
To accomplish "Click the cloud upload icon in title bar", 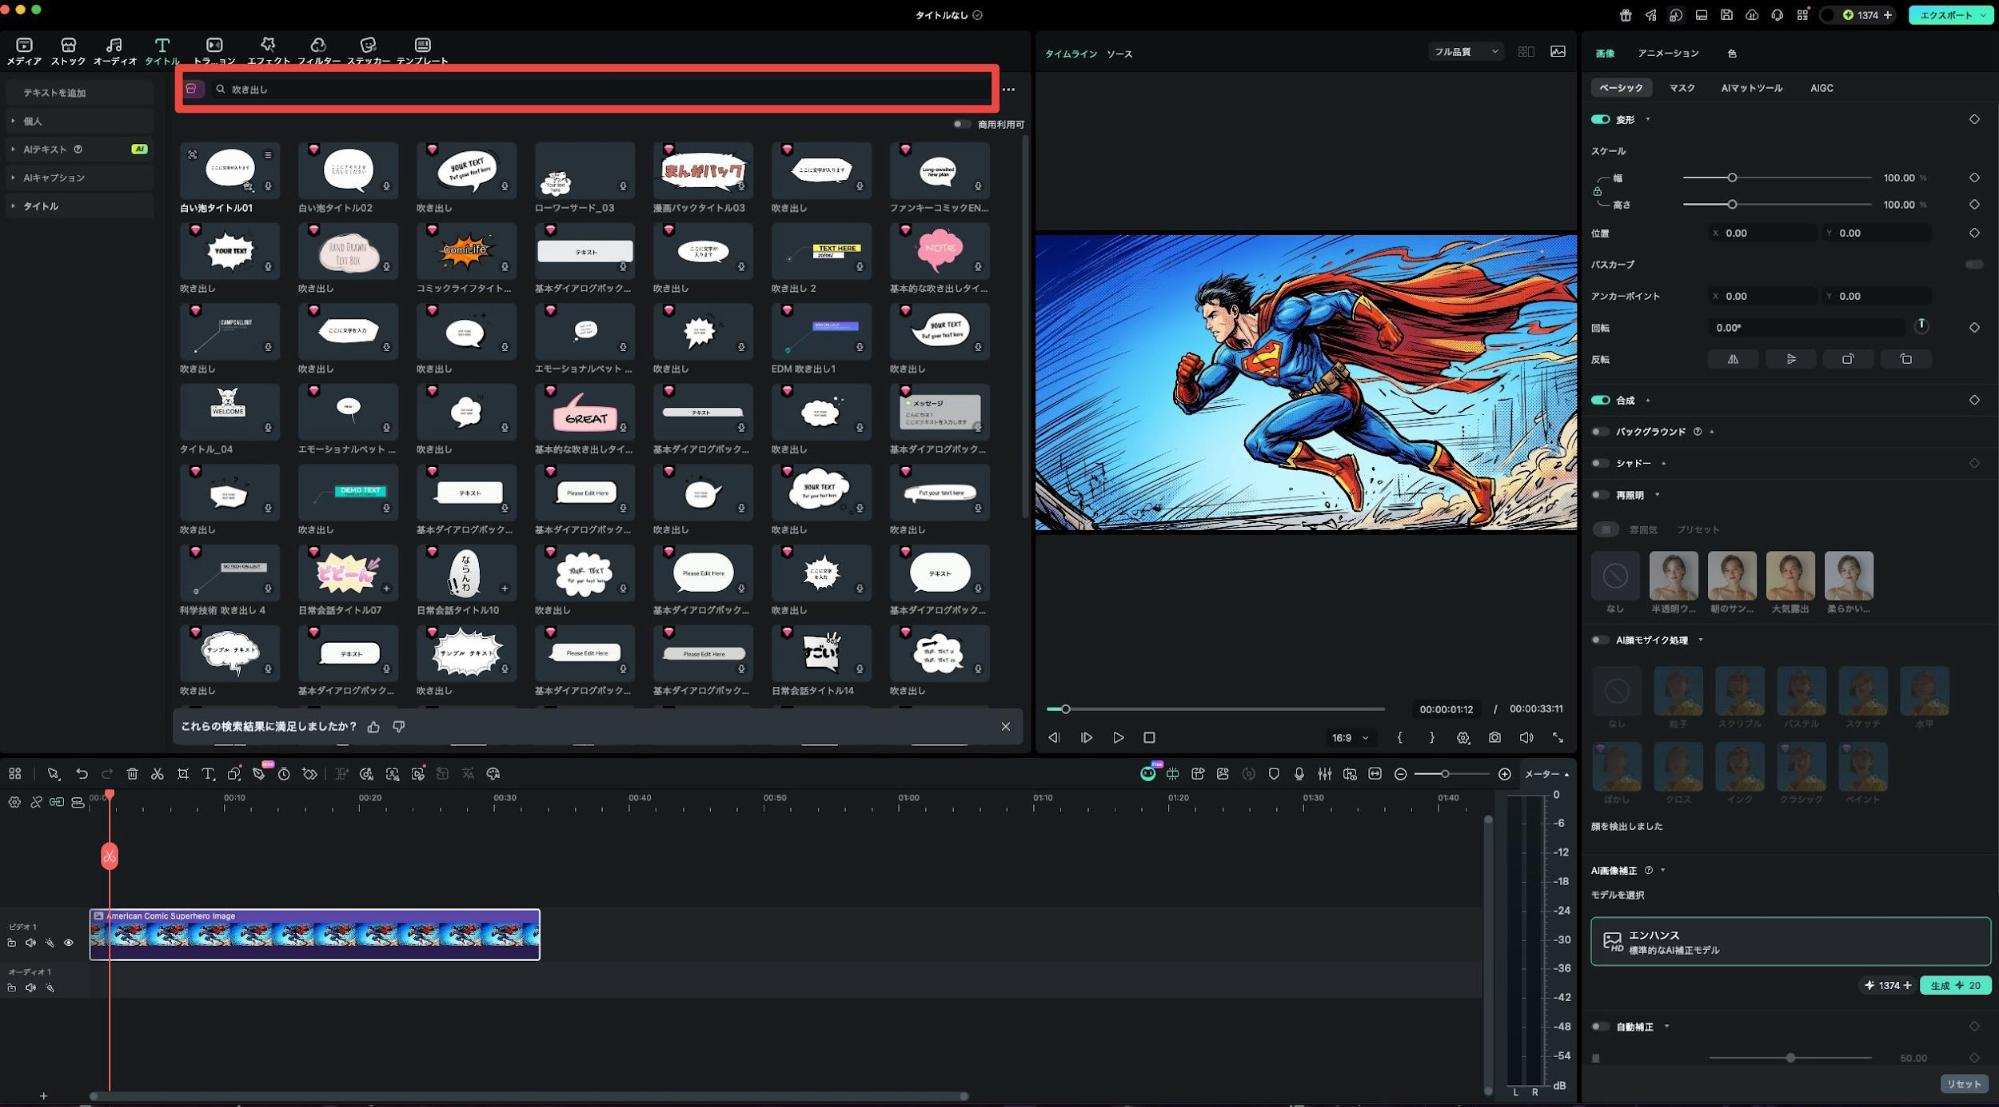I will pyautogui.click(x=1752, y=15).
